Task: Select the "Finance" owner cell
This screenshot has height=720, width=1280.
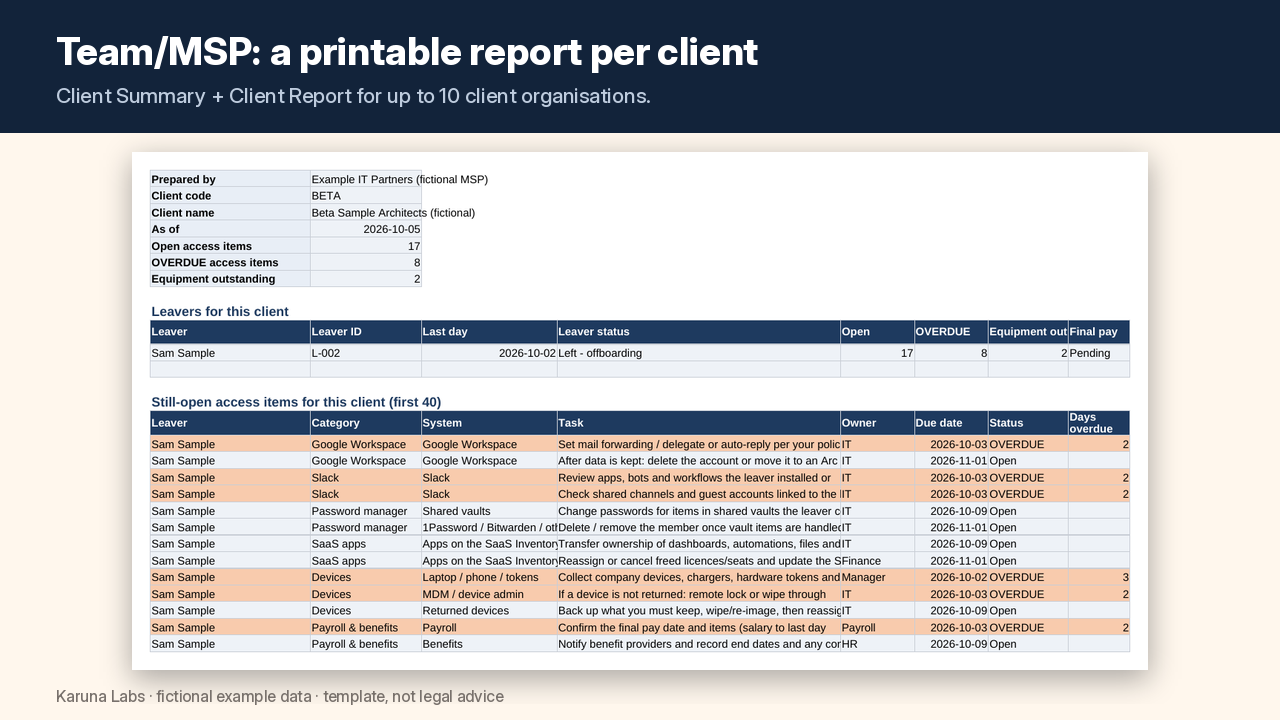Action: pyautogui.click(x=877, y=561)
